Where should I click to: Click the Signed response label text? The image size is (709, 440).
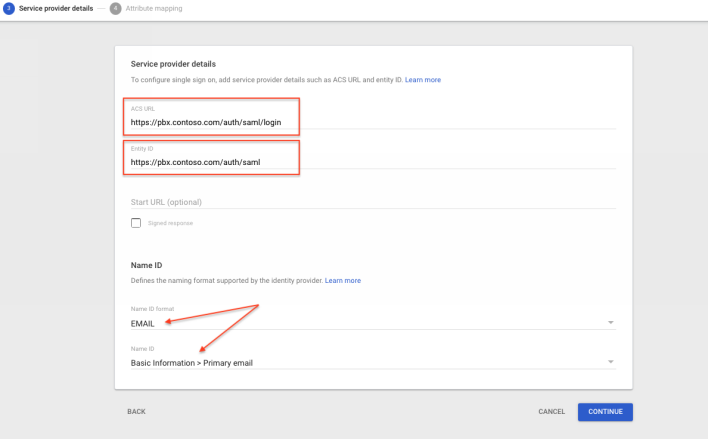pos(170,223)
